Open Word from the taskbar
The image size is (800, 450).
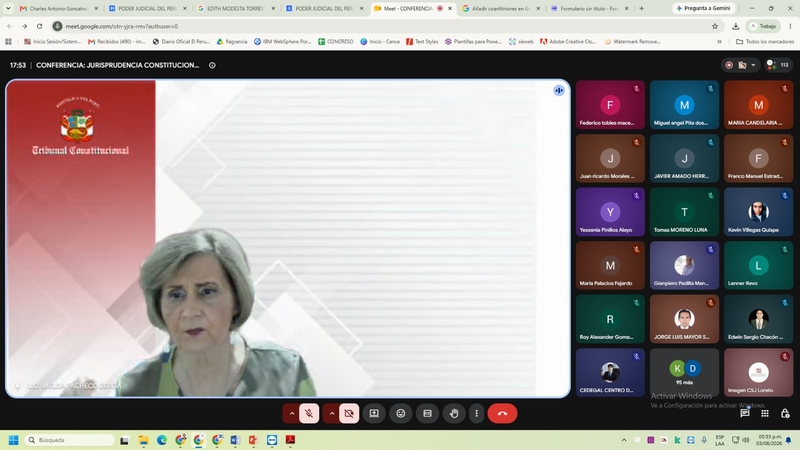[x=235, y=440]
